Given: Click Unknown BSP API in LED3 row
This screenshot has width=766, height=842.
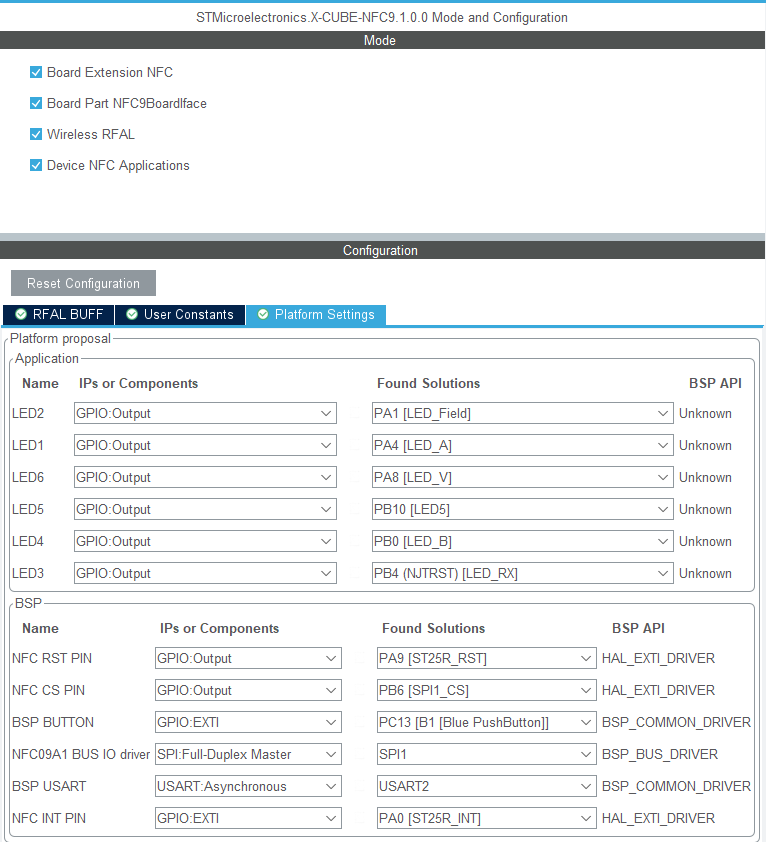Looking at the screenshot, I should point(705,573).
